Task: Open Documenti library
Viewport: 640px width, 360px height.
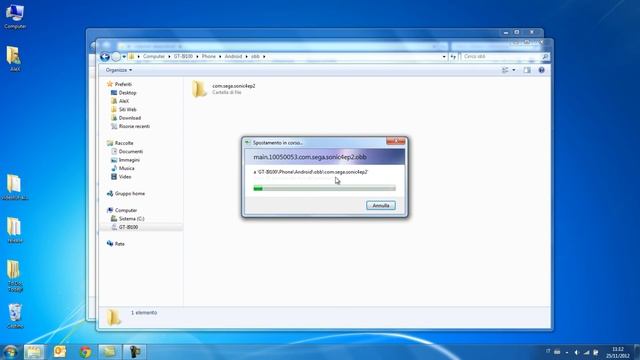Action: tap(131, 151)
